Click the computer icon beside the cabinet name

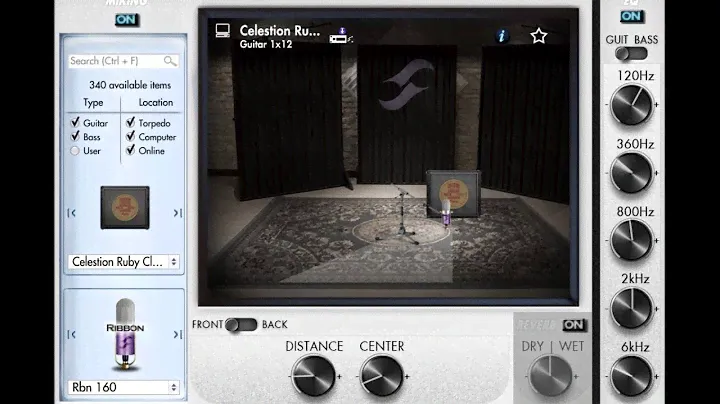pyautogui.click(x=223, y=31)
